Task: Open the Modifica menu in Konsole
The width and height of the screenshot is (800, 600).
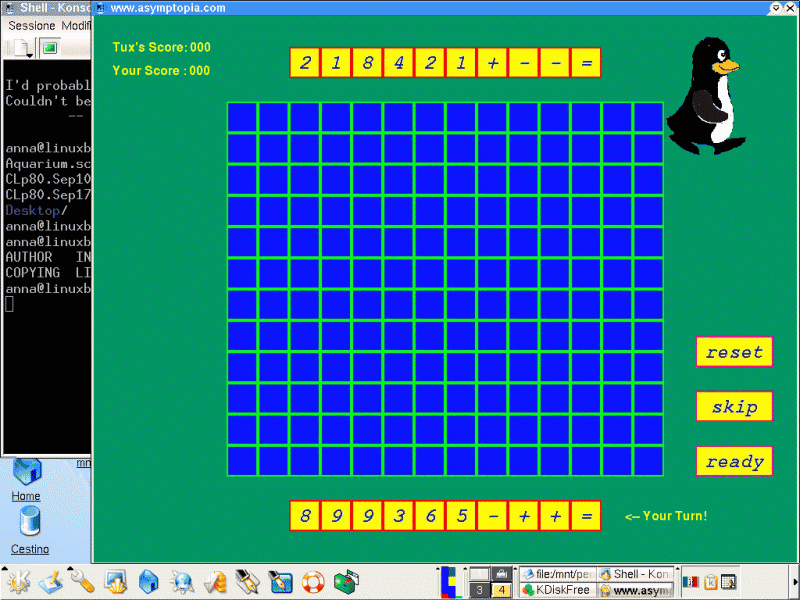Action: tap(76, 26)
